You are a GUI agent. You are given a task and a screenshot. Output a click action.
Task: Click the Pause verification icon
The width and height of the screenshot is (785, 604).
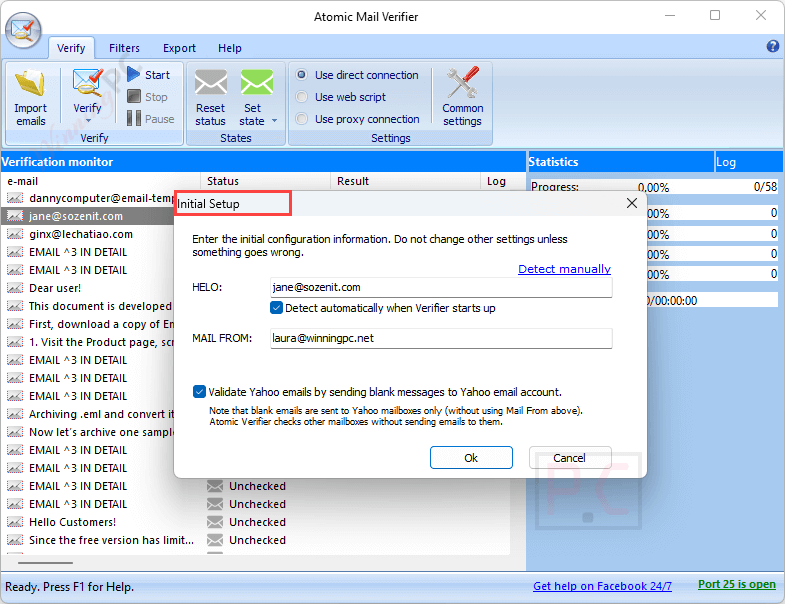click(134, 118)
